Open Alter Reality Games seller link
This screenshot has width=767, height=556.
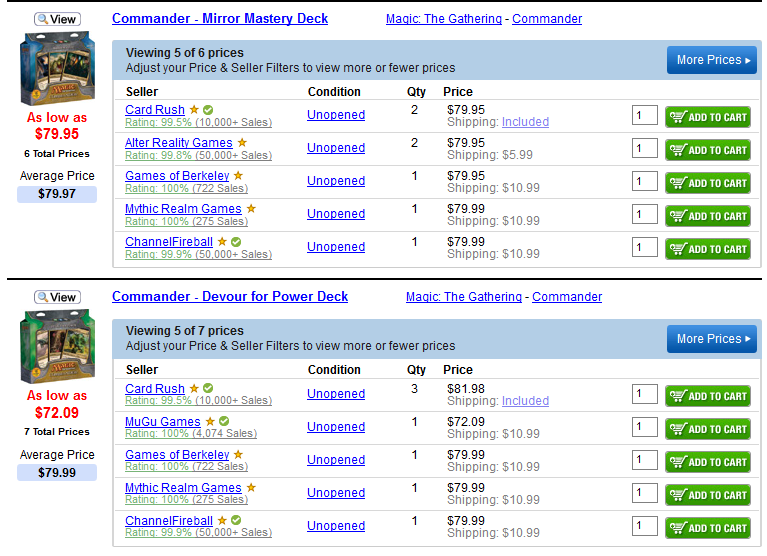(x=179, y=143)
